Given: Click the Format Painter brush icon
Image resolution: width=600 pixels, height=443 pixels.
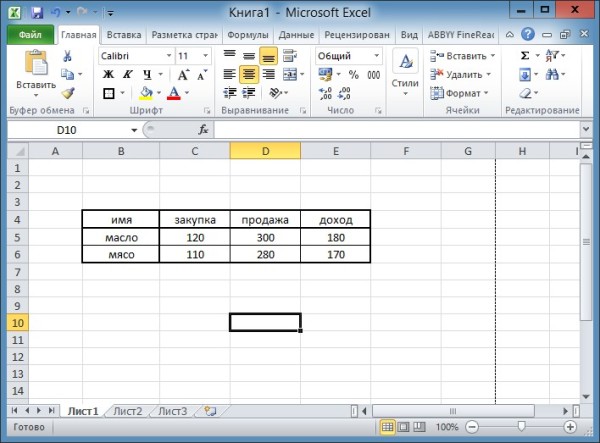Looking at the screenshot, I should pos(68,93).
